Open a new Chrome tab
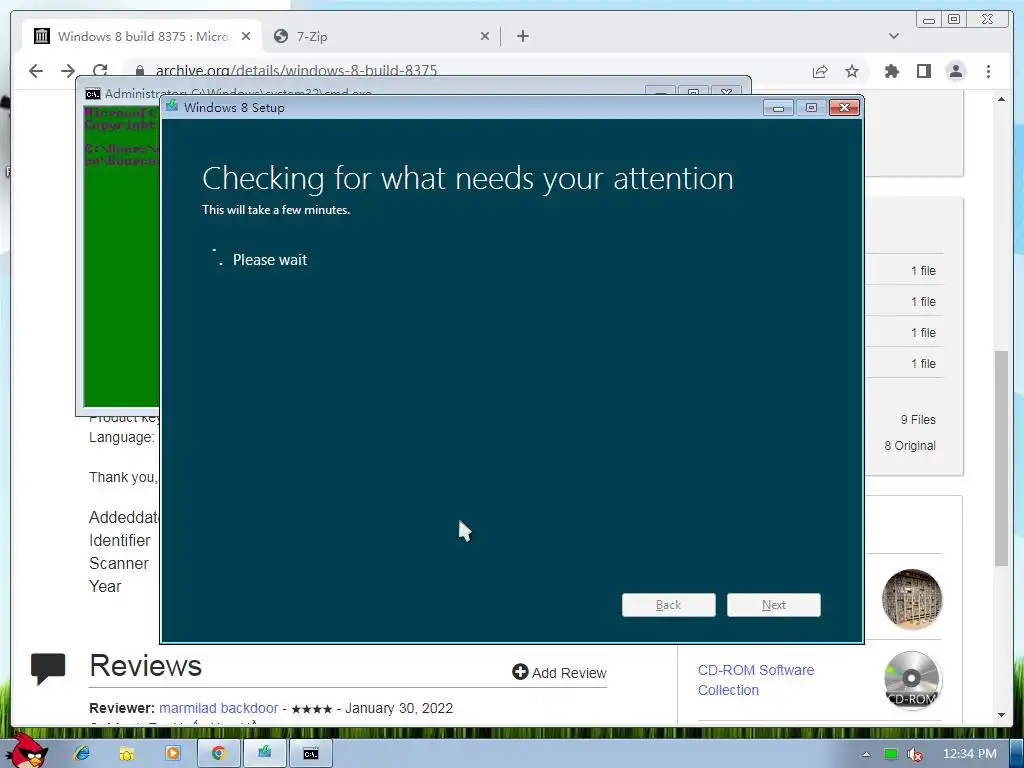This screenshot has width=1024, height=768. click(x=522, y=36)
